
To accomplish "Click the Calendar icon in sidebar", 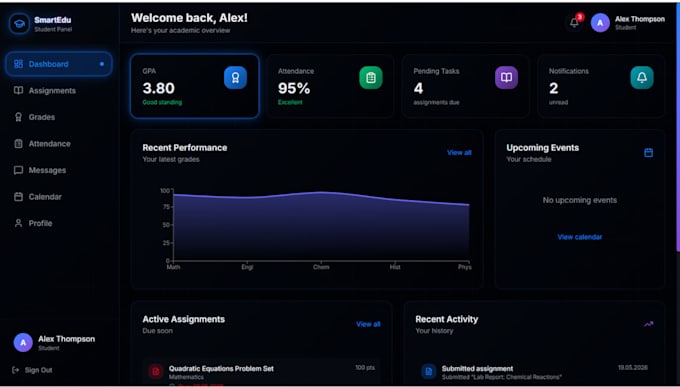I will [x=18, y=197].
